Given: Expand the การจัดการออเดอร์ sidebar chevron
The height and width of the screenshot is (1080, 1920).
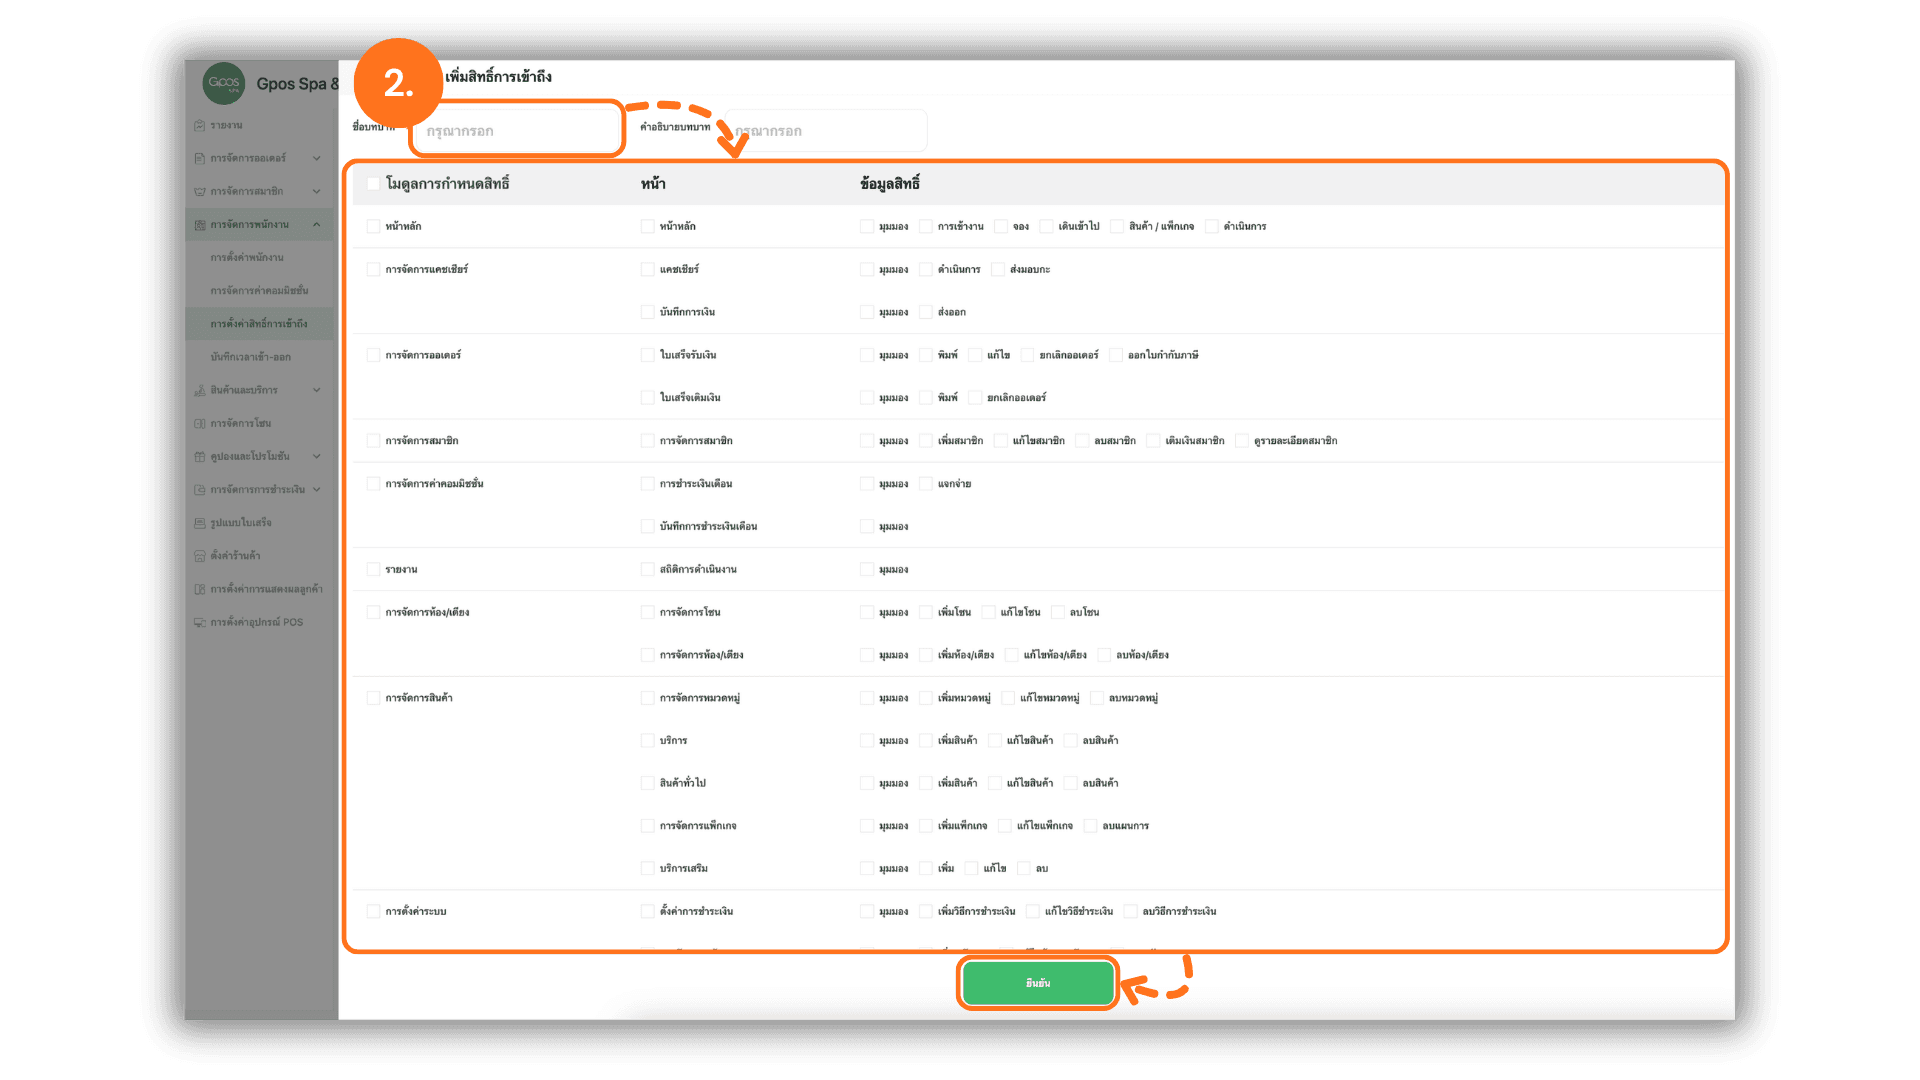Looking at the screenshot, I should pyautogui.click(x=317, y=158).
